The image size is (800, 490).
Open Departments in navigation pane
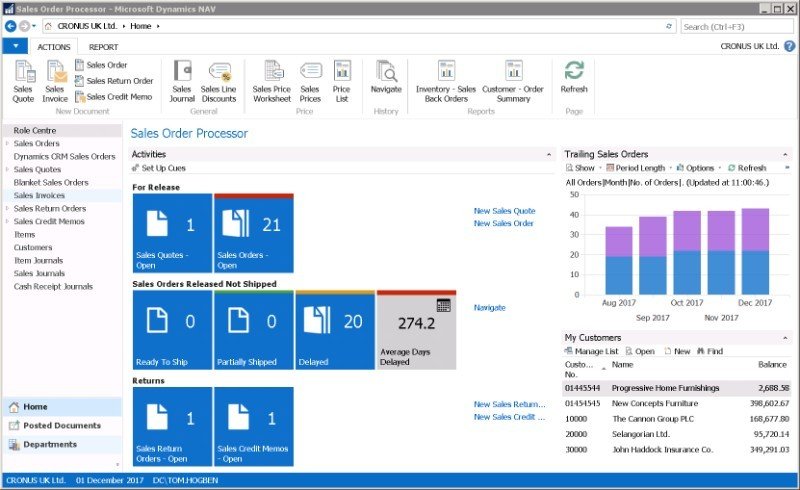[x=61, y=445]
